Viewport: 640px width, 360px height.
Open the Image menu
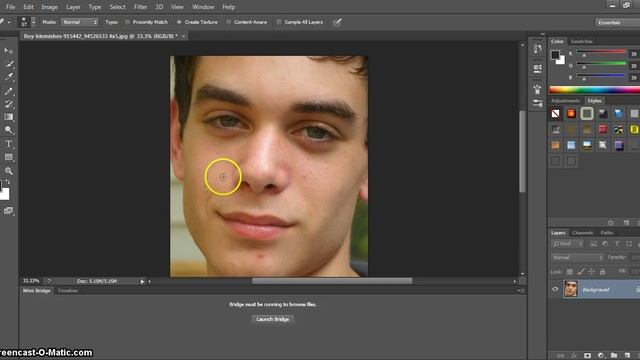pos(49,7)
